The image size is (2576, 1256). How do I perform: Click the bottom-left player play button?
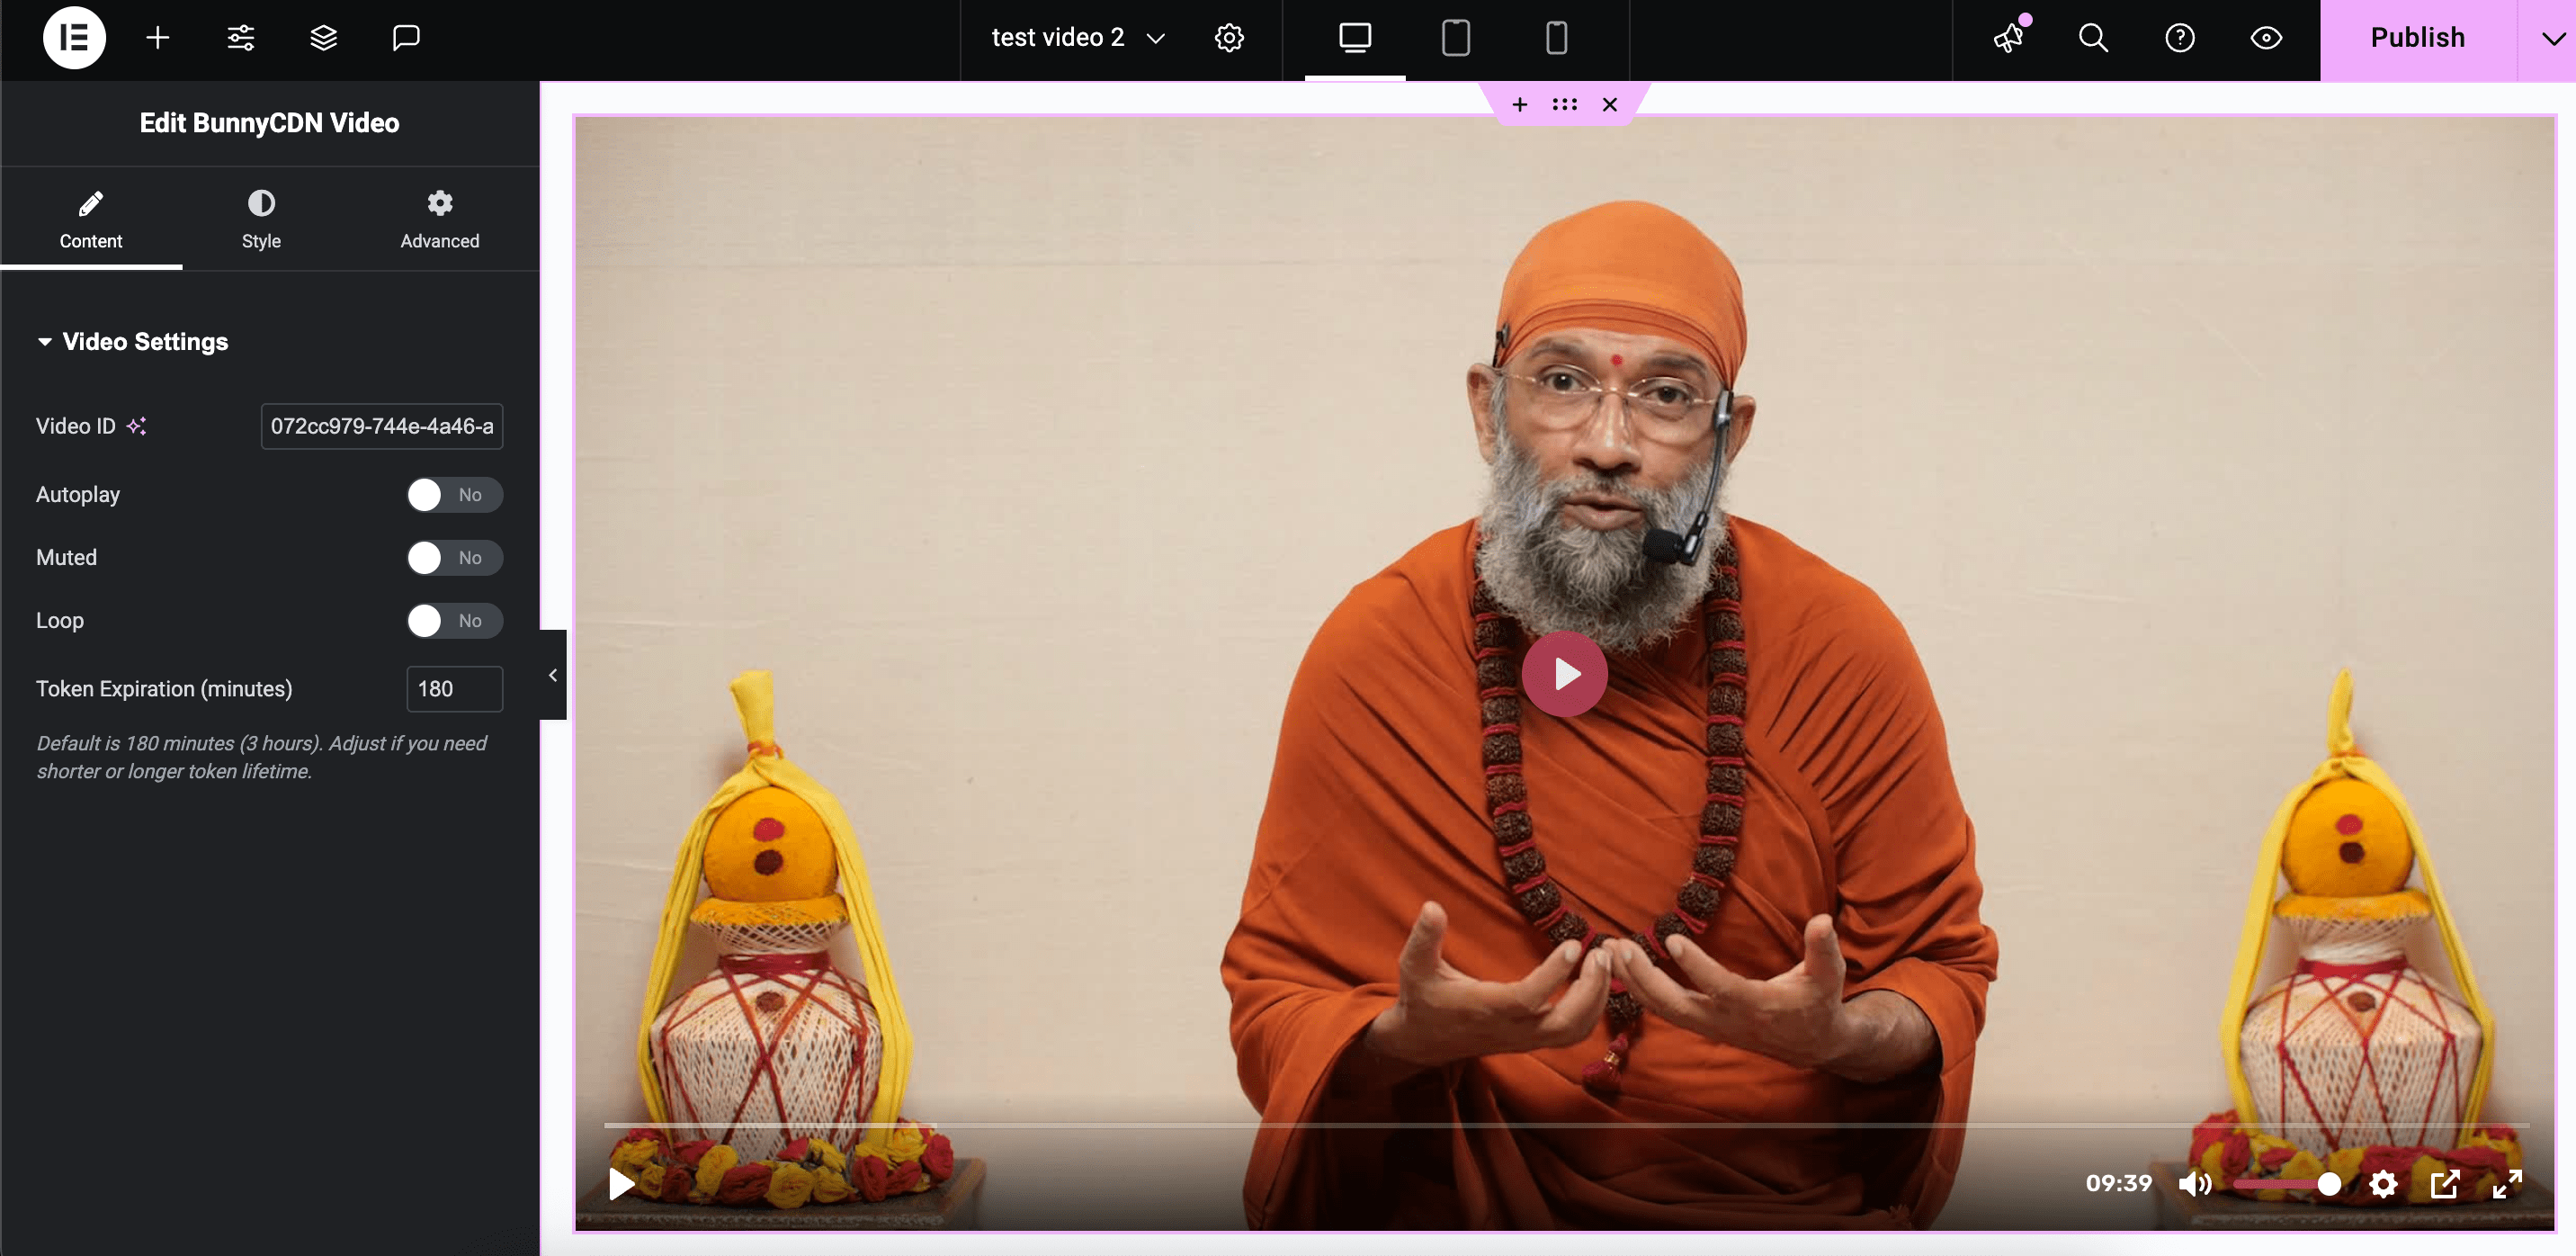point(622,1184)
